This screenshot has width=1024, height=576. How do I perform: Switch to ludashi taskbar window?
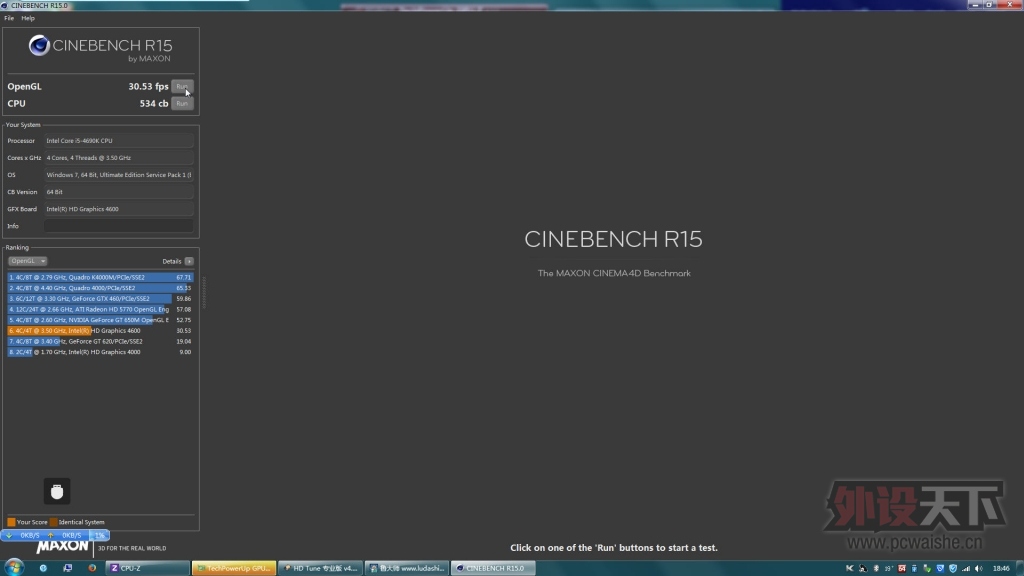[x=407, y=568]
